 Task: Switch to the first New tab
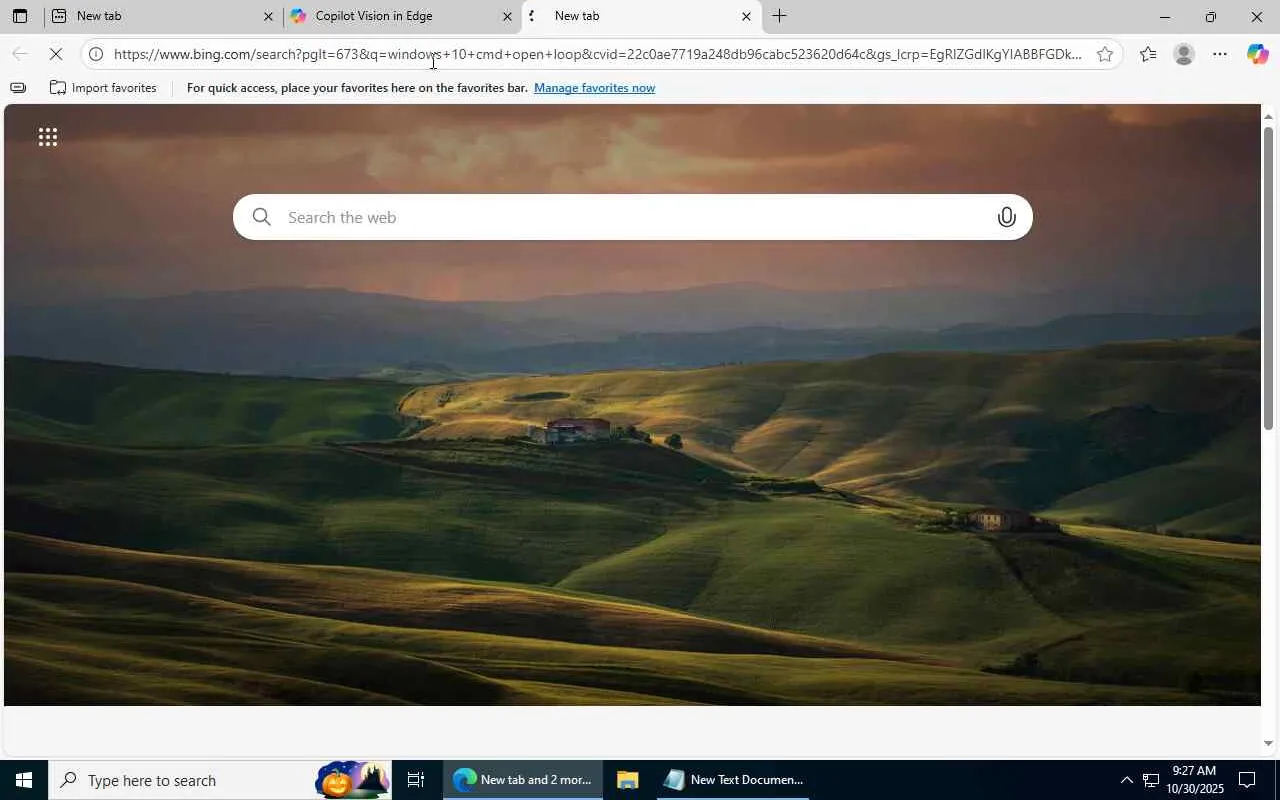(163, 16)
